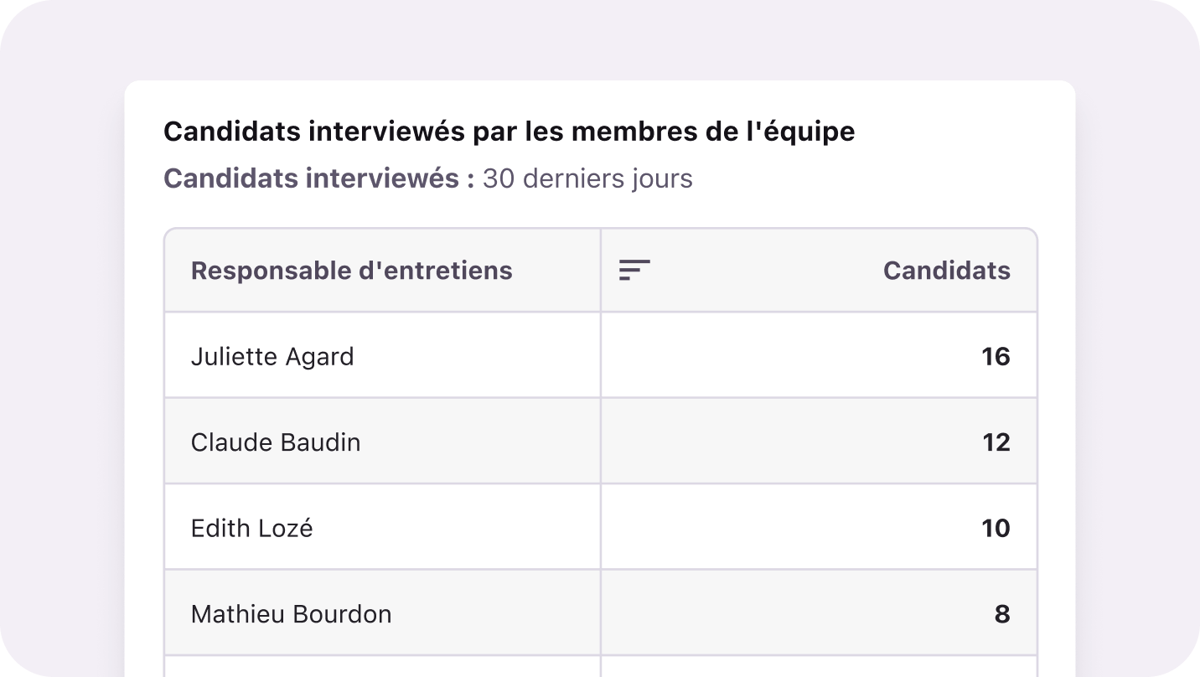Open the Candidats interviewés period selector
This screenshot has height=677, width=1200.
pyautogui.click(x=587, y=178)
